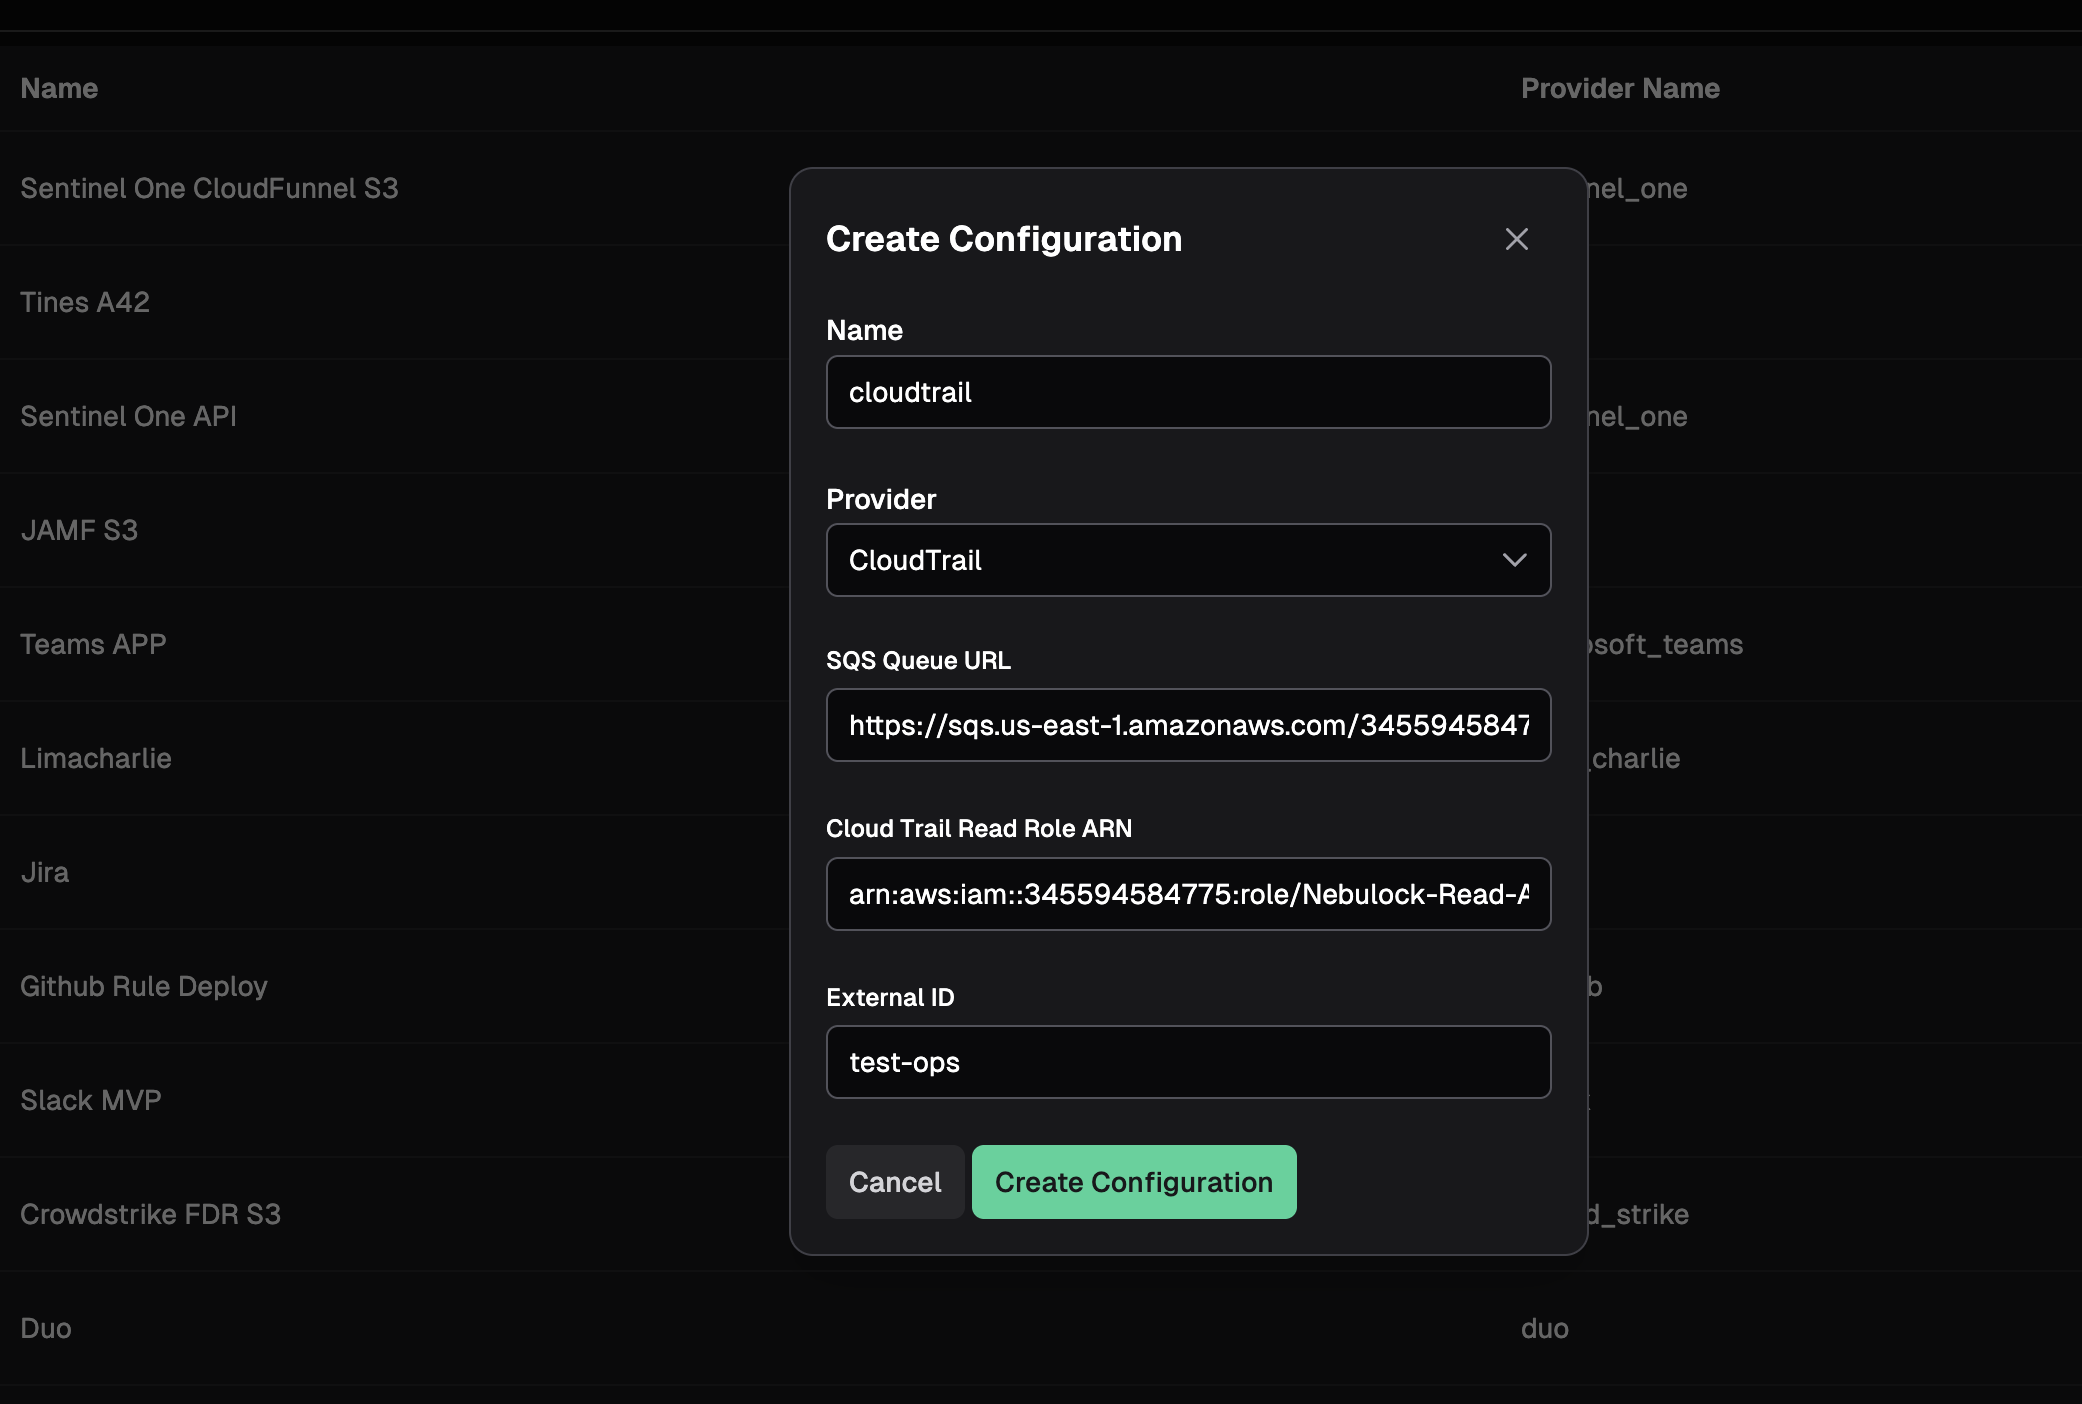This screenshot has height=1404, width=2082.
Task: Click the green Create Configuration button
Action: point(1133,1182)
